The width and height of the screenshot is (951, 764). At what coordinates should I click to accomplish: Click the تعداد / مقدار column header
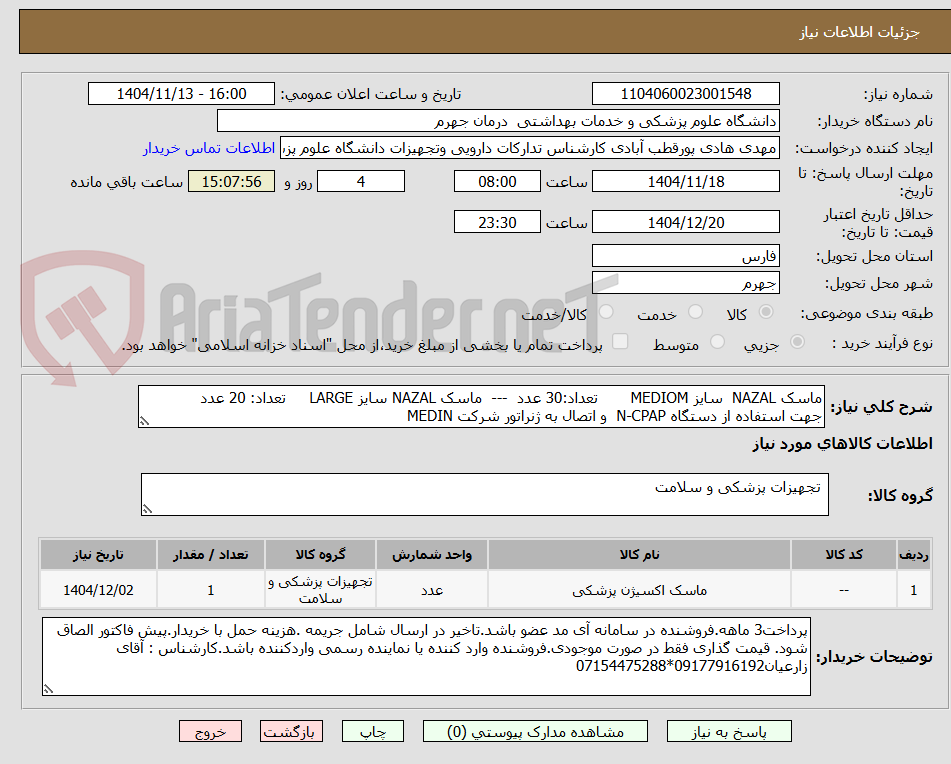coord(210,555)
